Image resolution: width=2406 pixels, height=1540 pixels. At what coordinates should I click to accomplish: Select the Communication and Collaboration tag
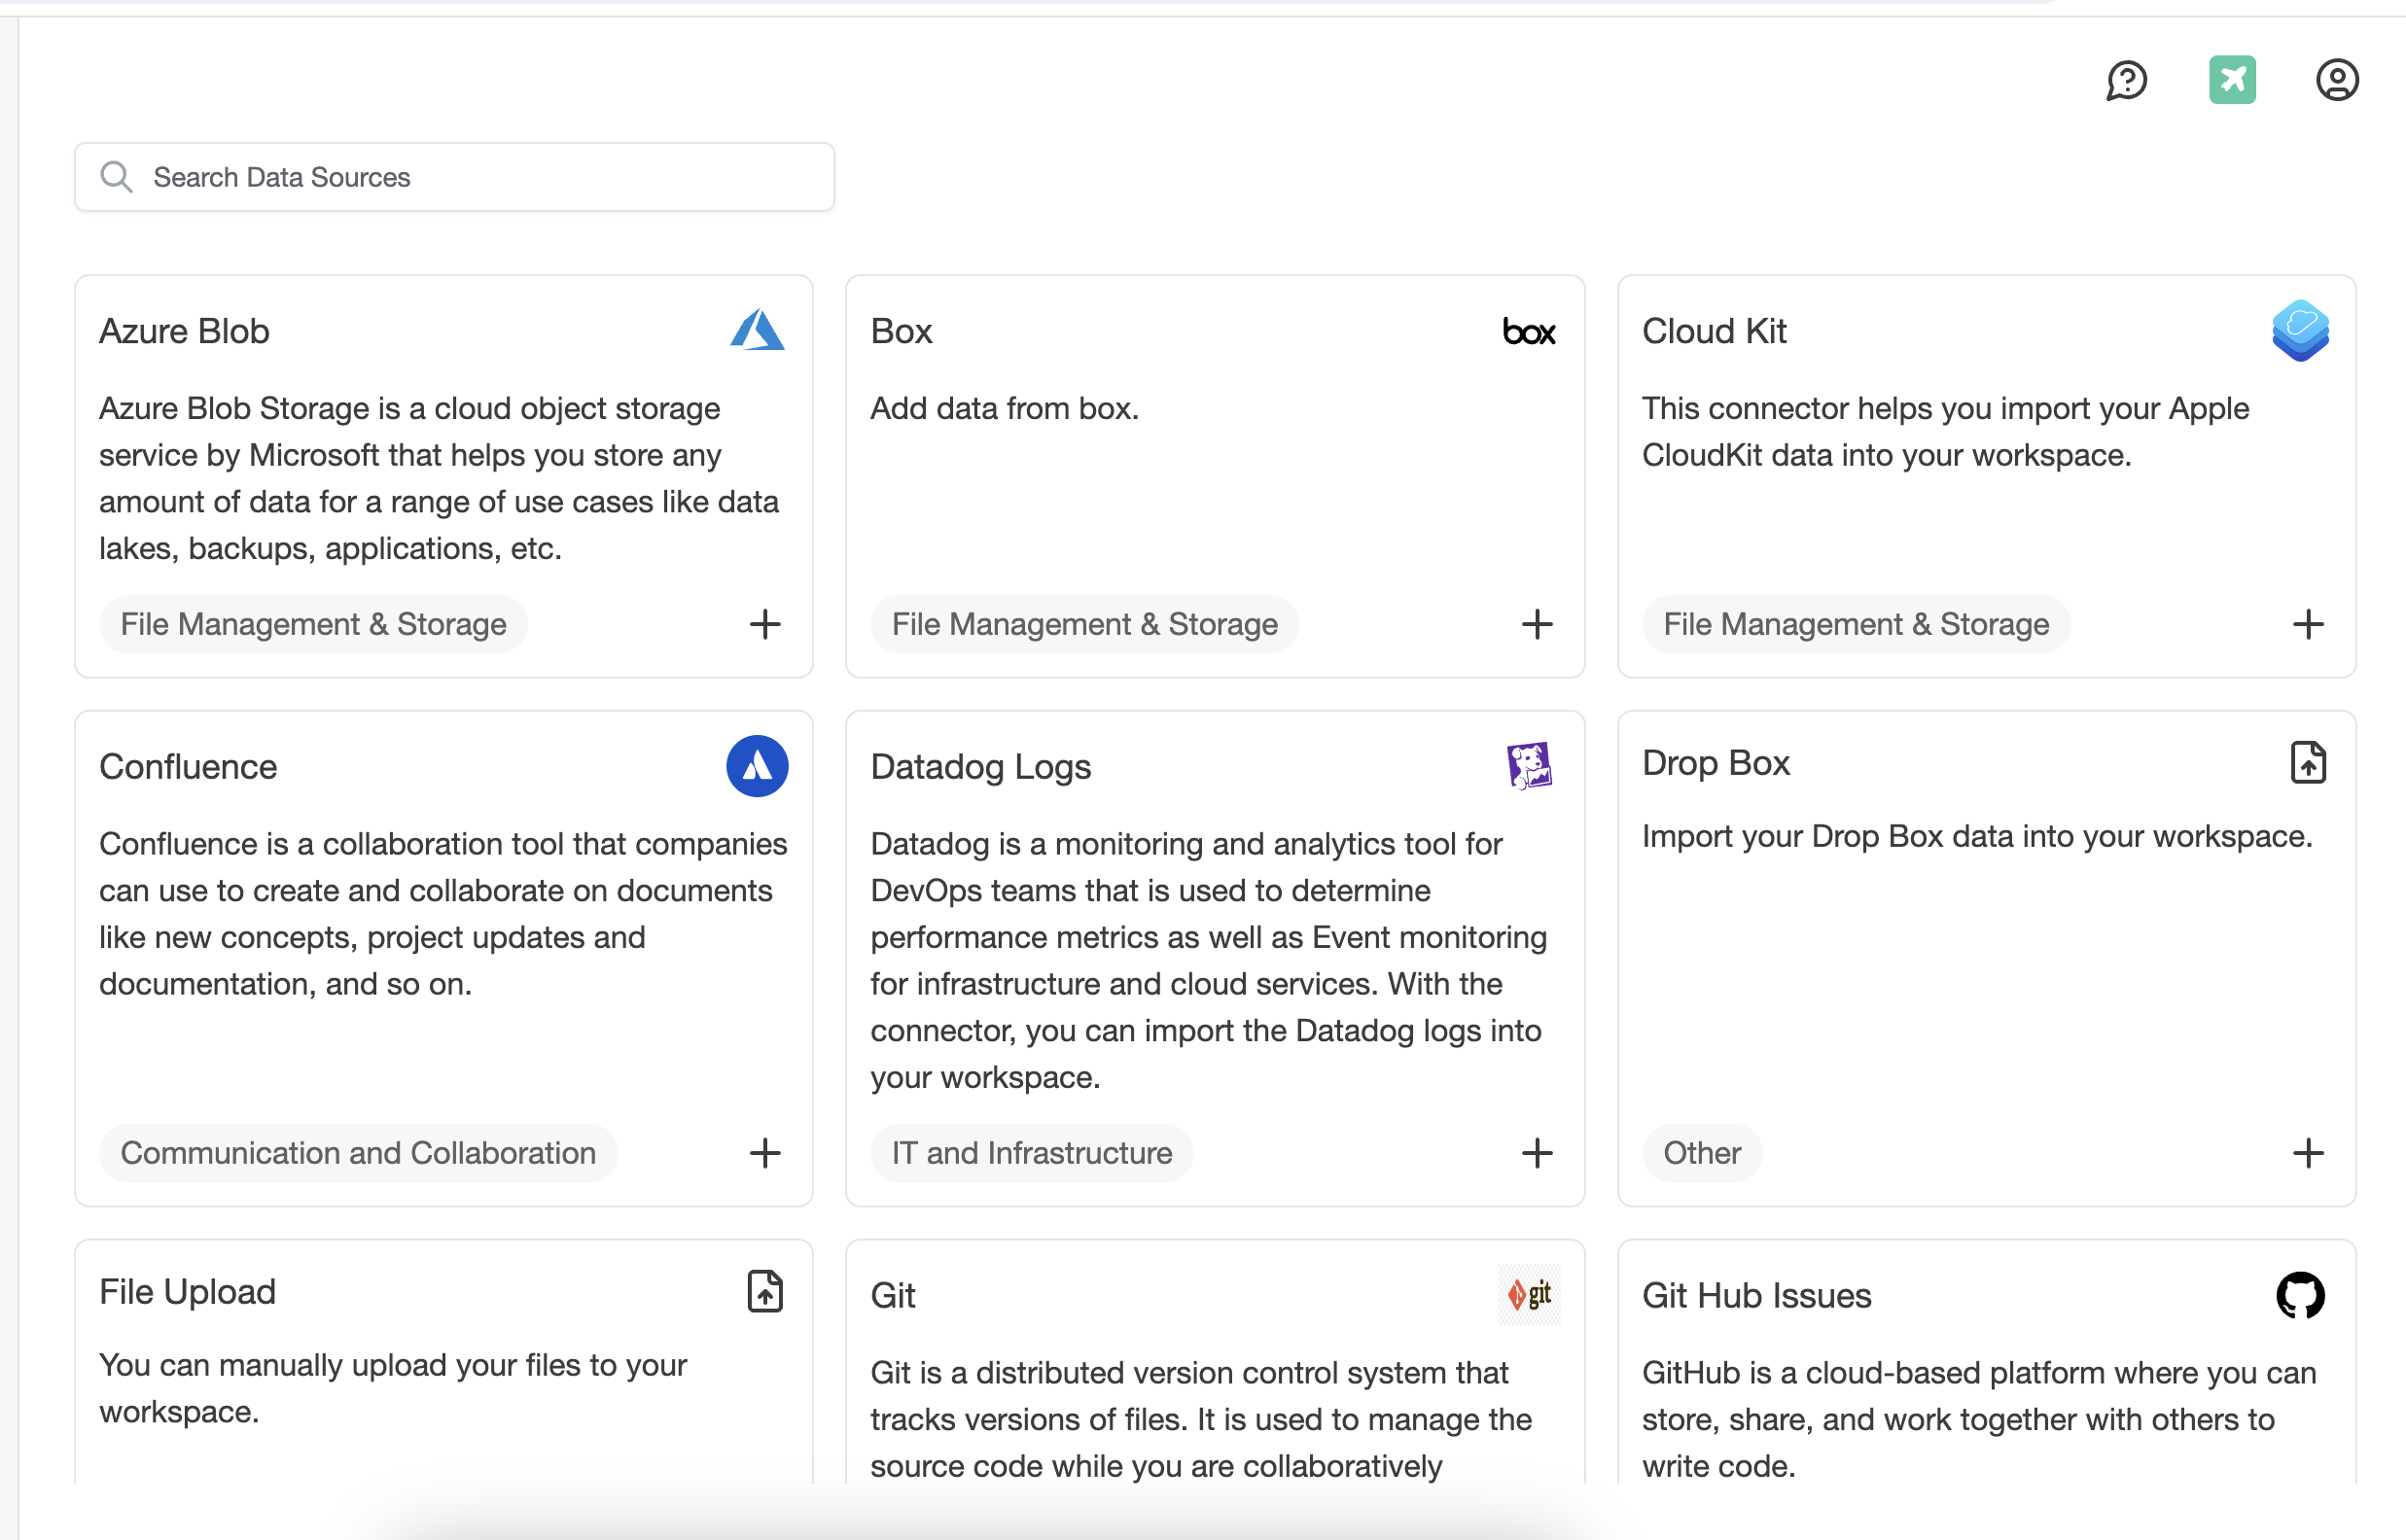pyautogui.click(x=358, y=1153)
